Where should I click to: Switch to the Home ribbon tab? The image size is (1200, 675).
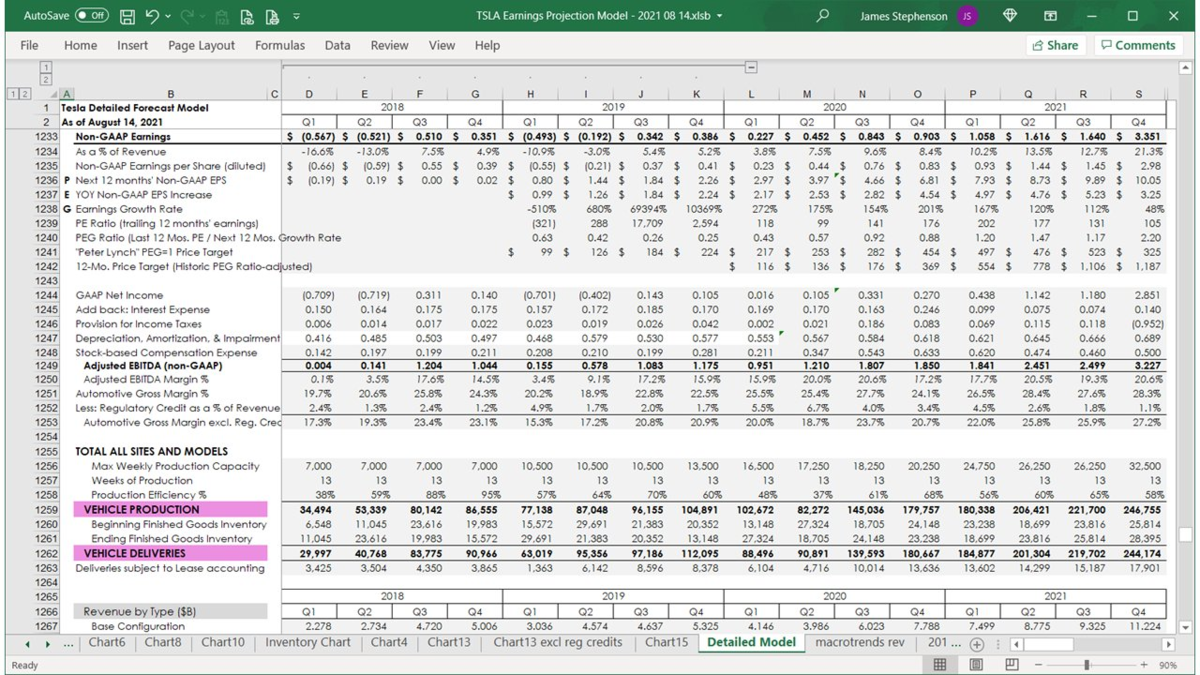[80, 45]
